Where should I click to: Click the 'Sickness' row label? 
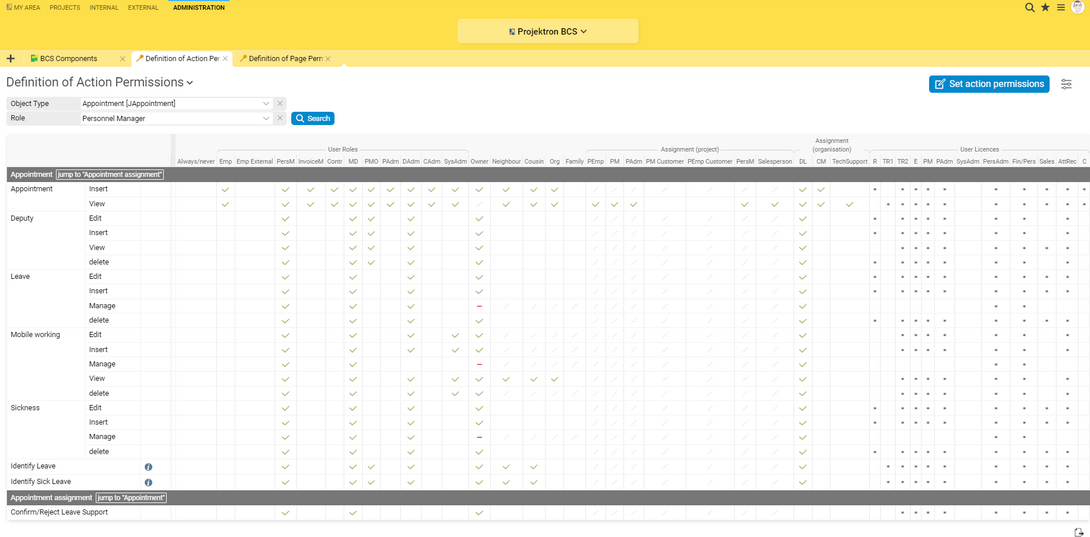pos(25,408)
